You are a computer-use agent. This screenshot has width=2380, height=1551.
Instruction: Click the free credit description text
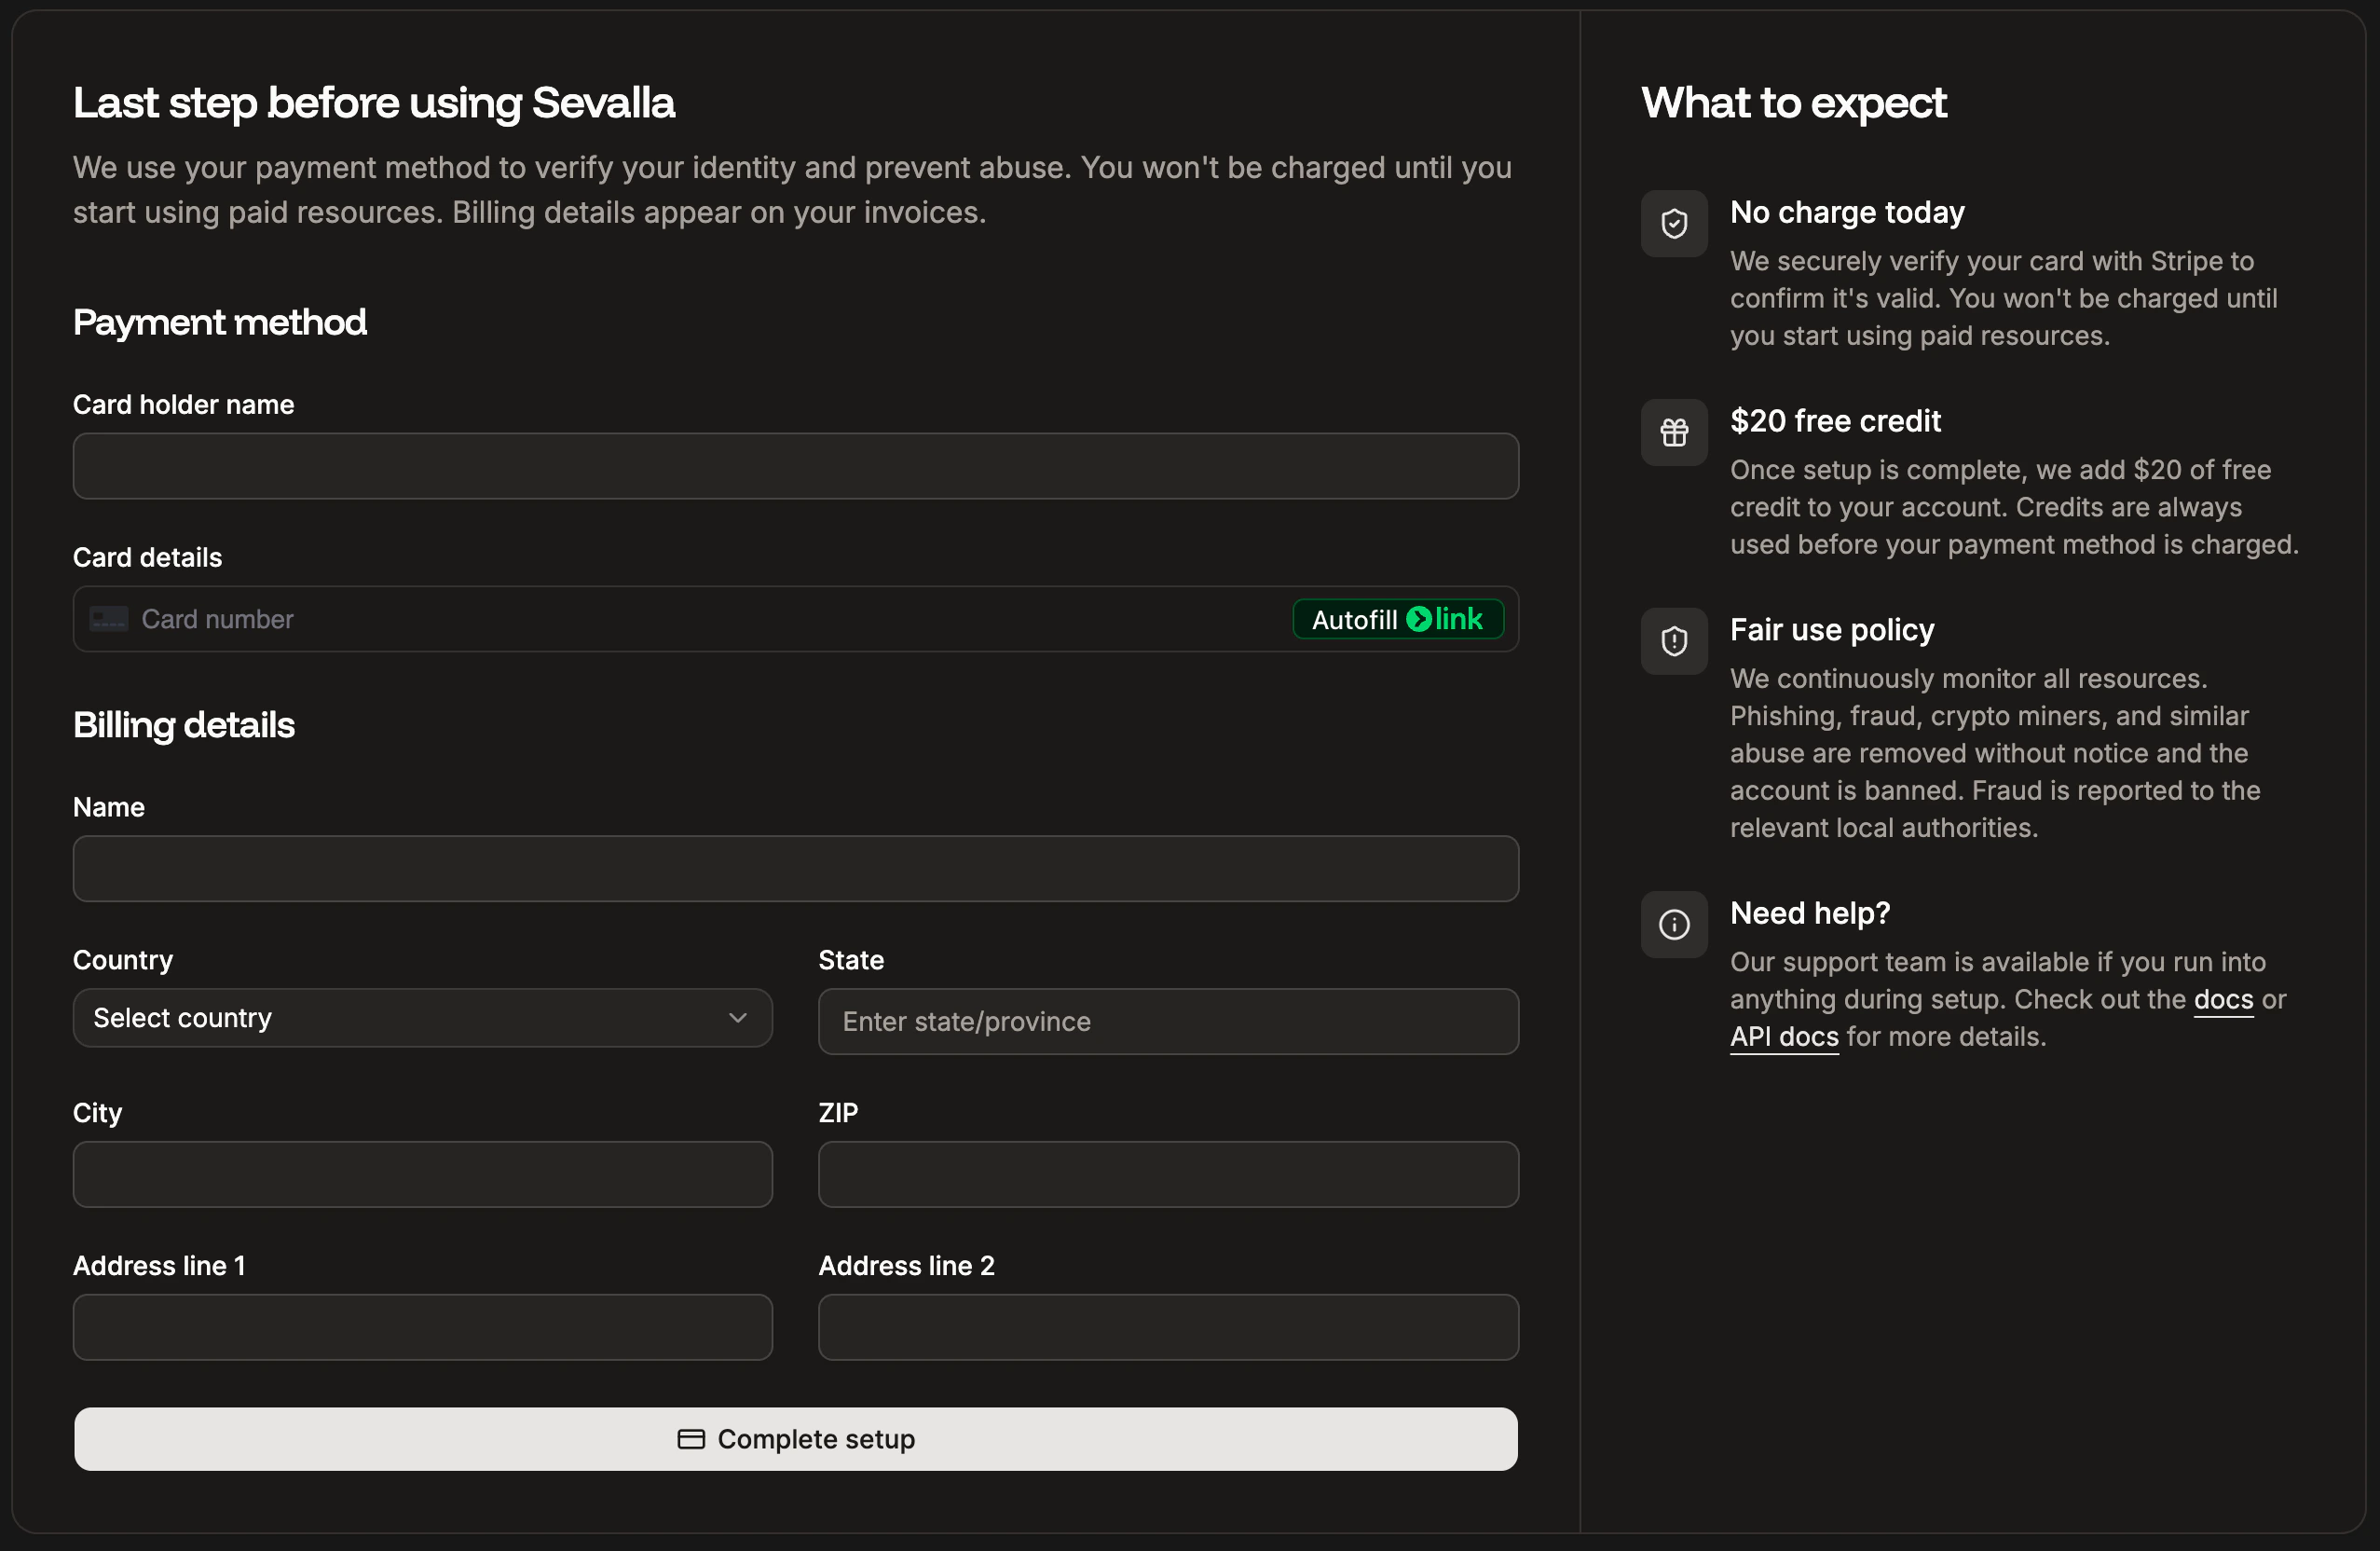click(x=2015, y=507)
